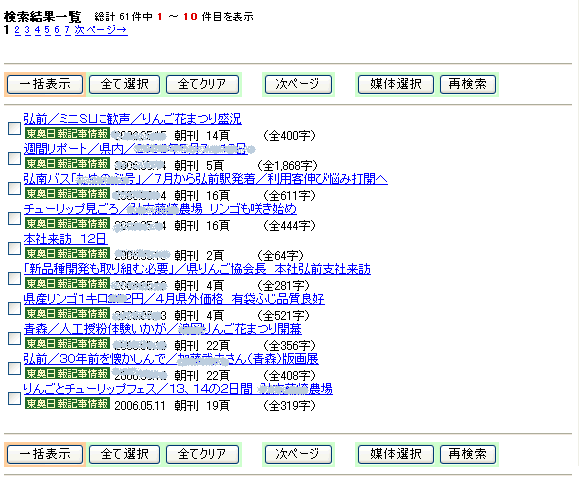The image size is (579, 490).
Task: Open the 青森/人工授粉体験いかが article link
Action: [x=162, y=329]
